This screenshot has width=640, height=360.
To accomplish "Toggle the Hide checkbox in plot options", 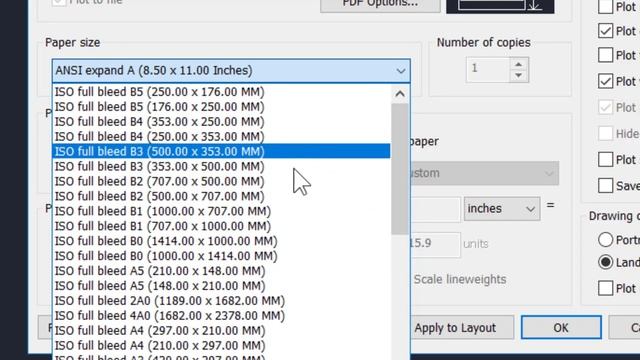I will (605, 133).
